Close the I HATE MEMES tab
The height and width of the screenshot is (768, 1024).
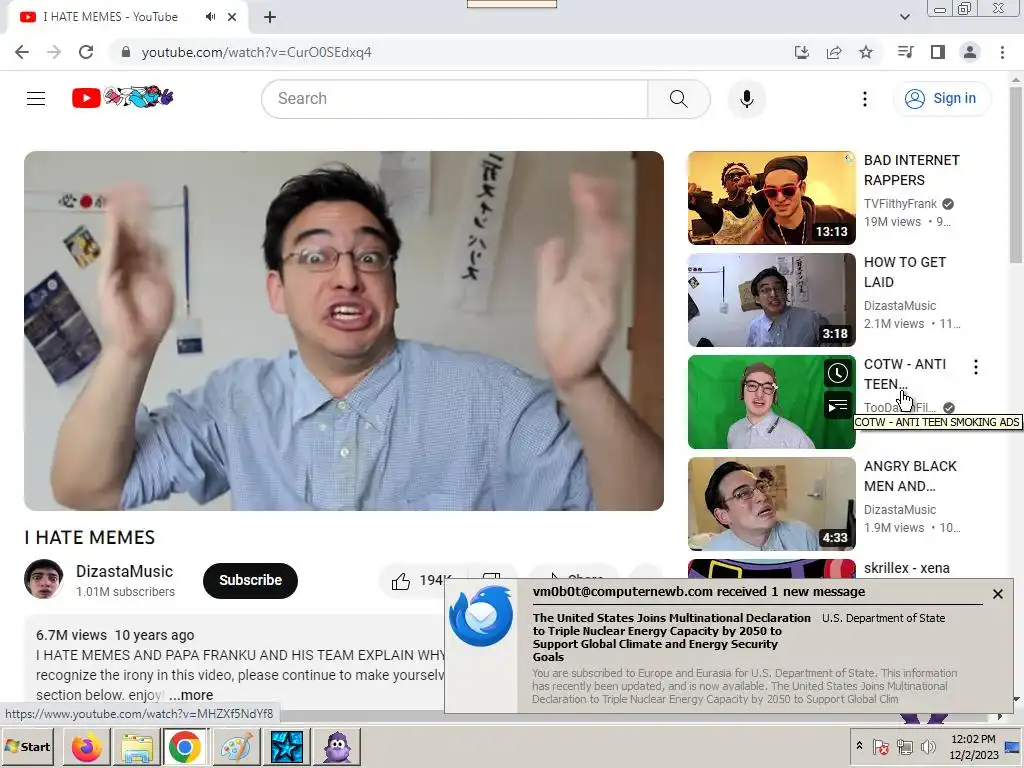tap(232, 17)
